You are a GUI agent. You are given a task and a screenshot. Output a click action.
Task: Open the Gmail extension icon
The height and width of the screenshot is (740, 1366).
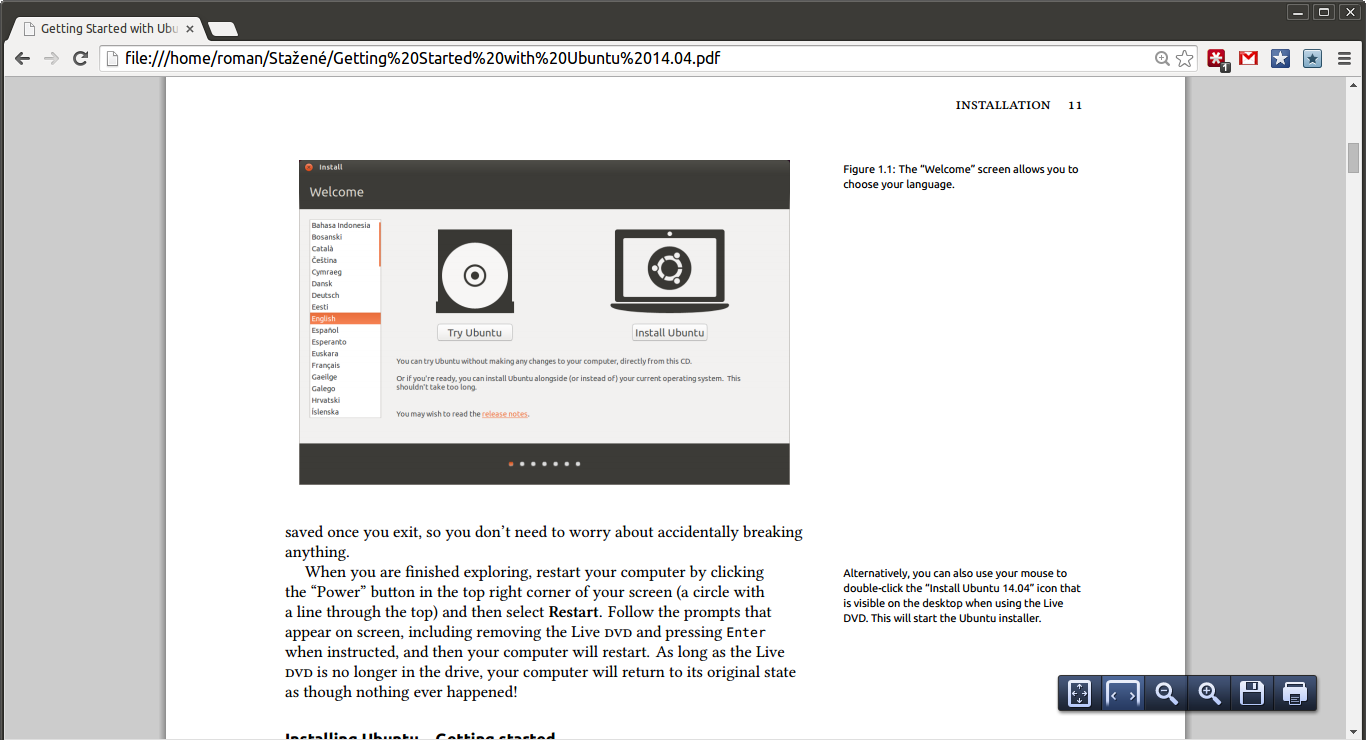1248,59
